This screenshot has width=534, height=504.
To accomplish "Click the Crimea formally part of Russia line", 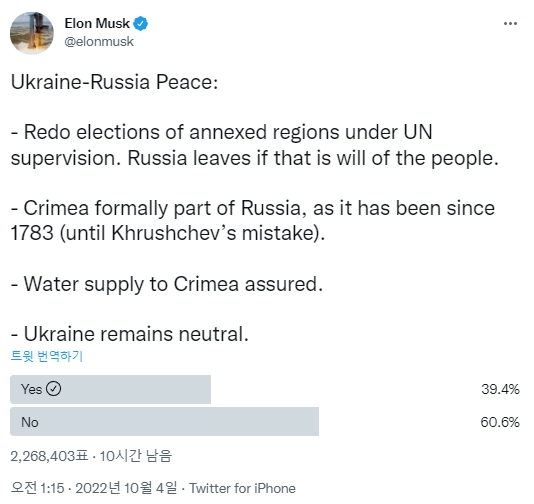I will tap(253, 220).
